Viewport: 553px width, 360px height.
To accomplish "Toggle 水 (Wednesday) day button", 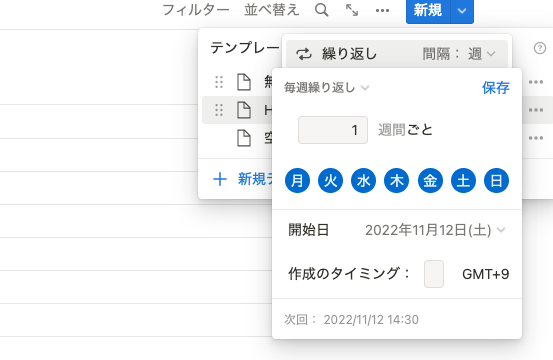I will [x=363, y=181].
